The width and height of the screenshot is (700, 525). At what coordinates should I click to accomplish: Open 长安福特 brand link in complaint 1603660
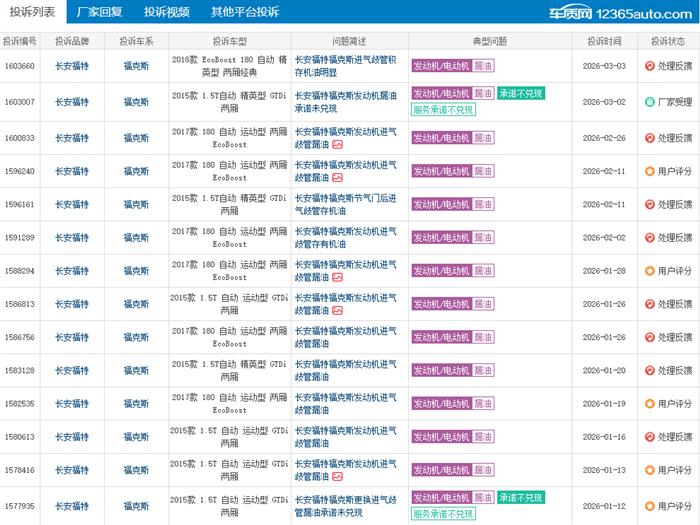pyautogui.click(x=71, y=66)
